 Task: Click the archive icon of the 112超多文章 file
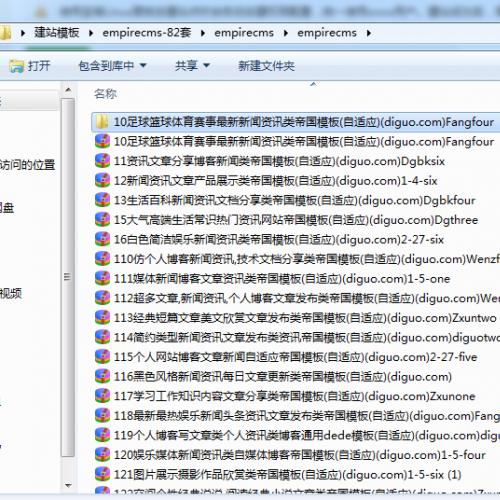click(102, 298)
